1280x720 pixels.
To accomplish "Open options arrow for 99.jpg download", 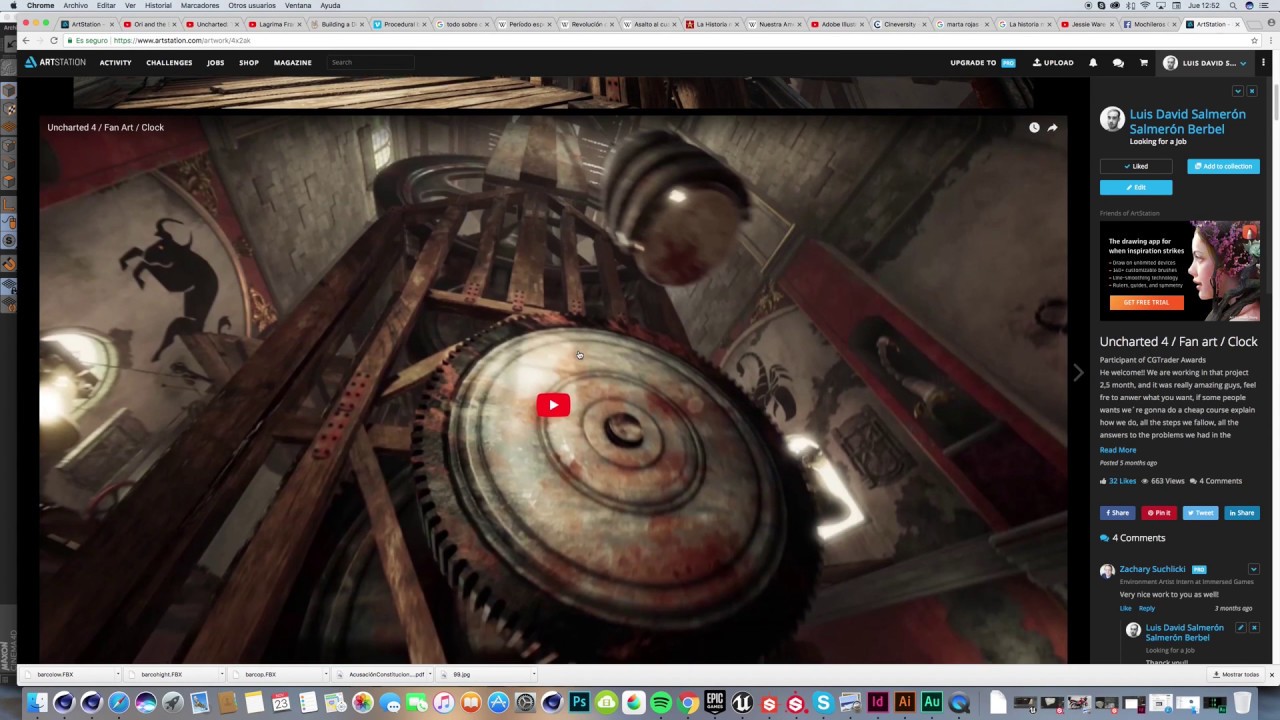I will point(532,674).
